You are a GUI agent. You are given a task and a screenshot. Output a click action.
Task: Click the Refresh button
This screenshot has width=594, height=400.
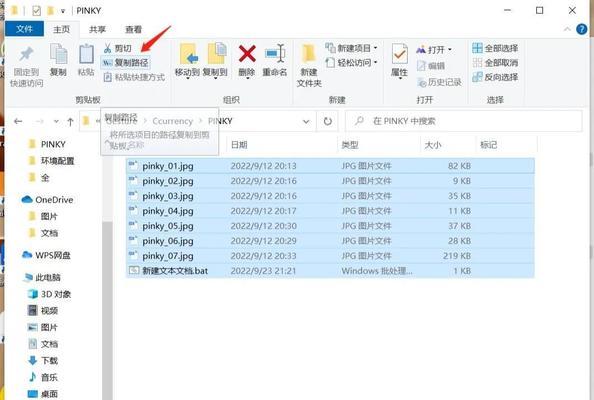point(328,121)
